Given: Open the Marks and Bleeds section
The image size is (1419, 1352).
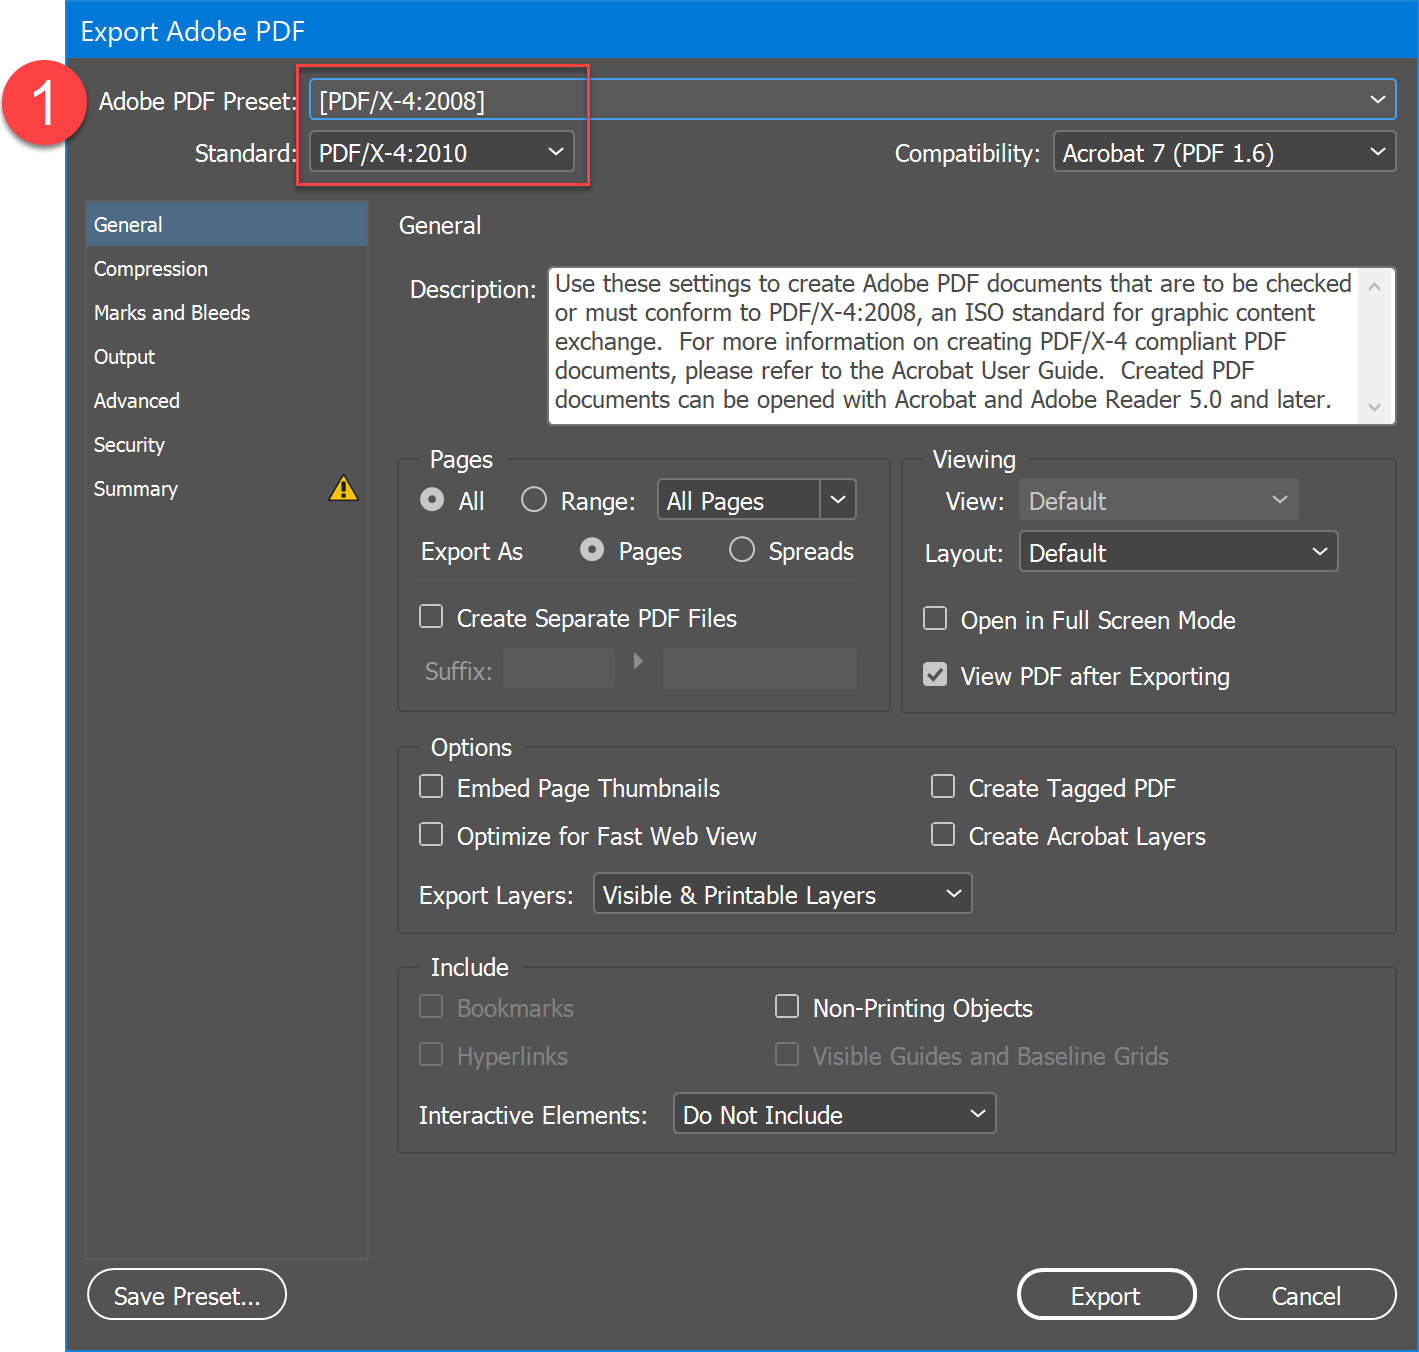Looking at the screenshot, I should 171,312.
